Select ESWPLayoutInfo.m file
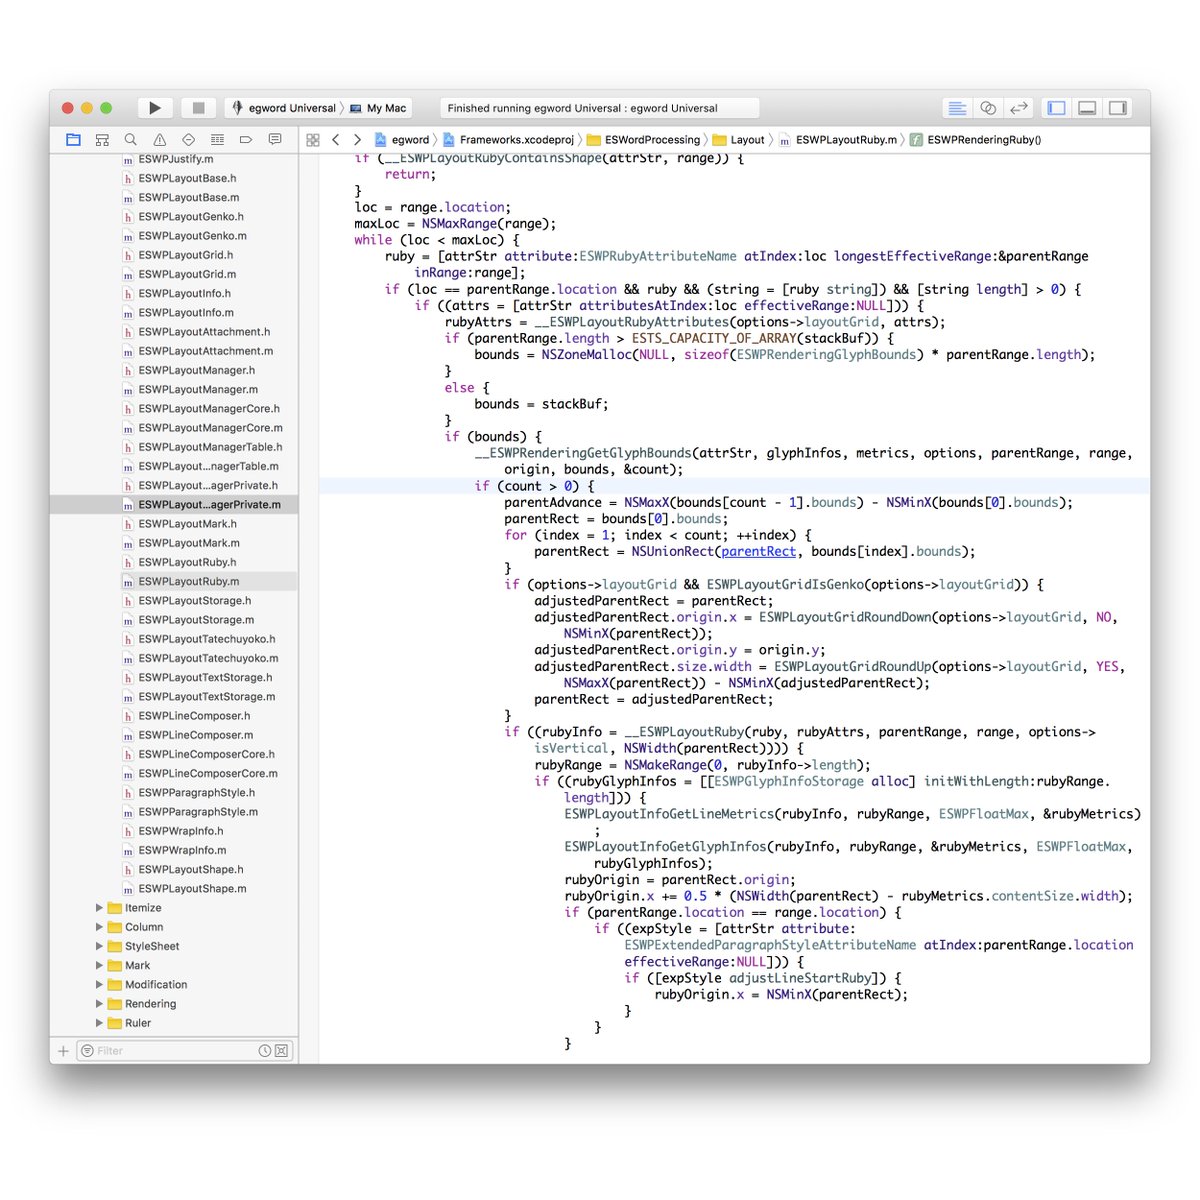1200x1200 pixels. point(174,312)
